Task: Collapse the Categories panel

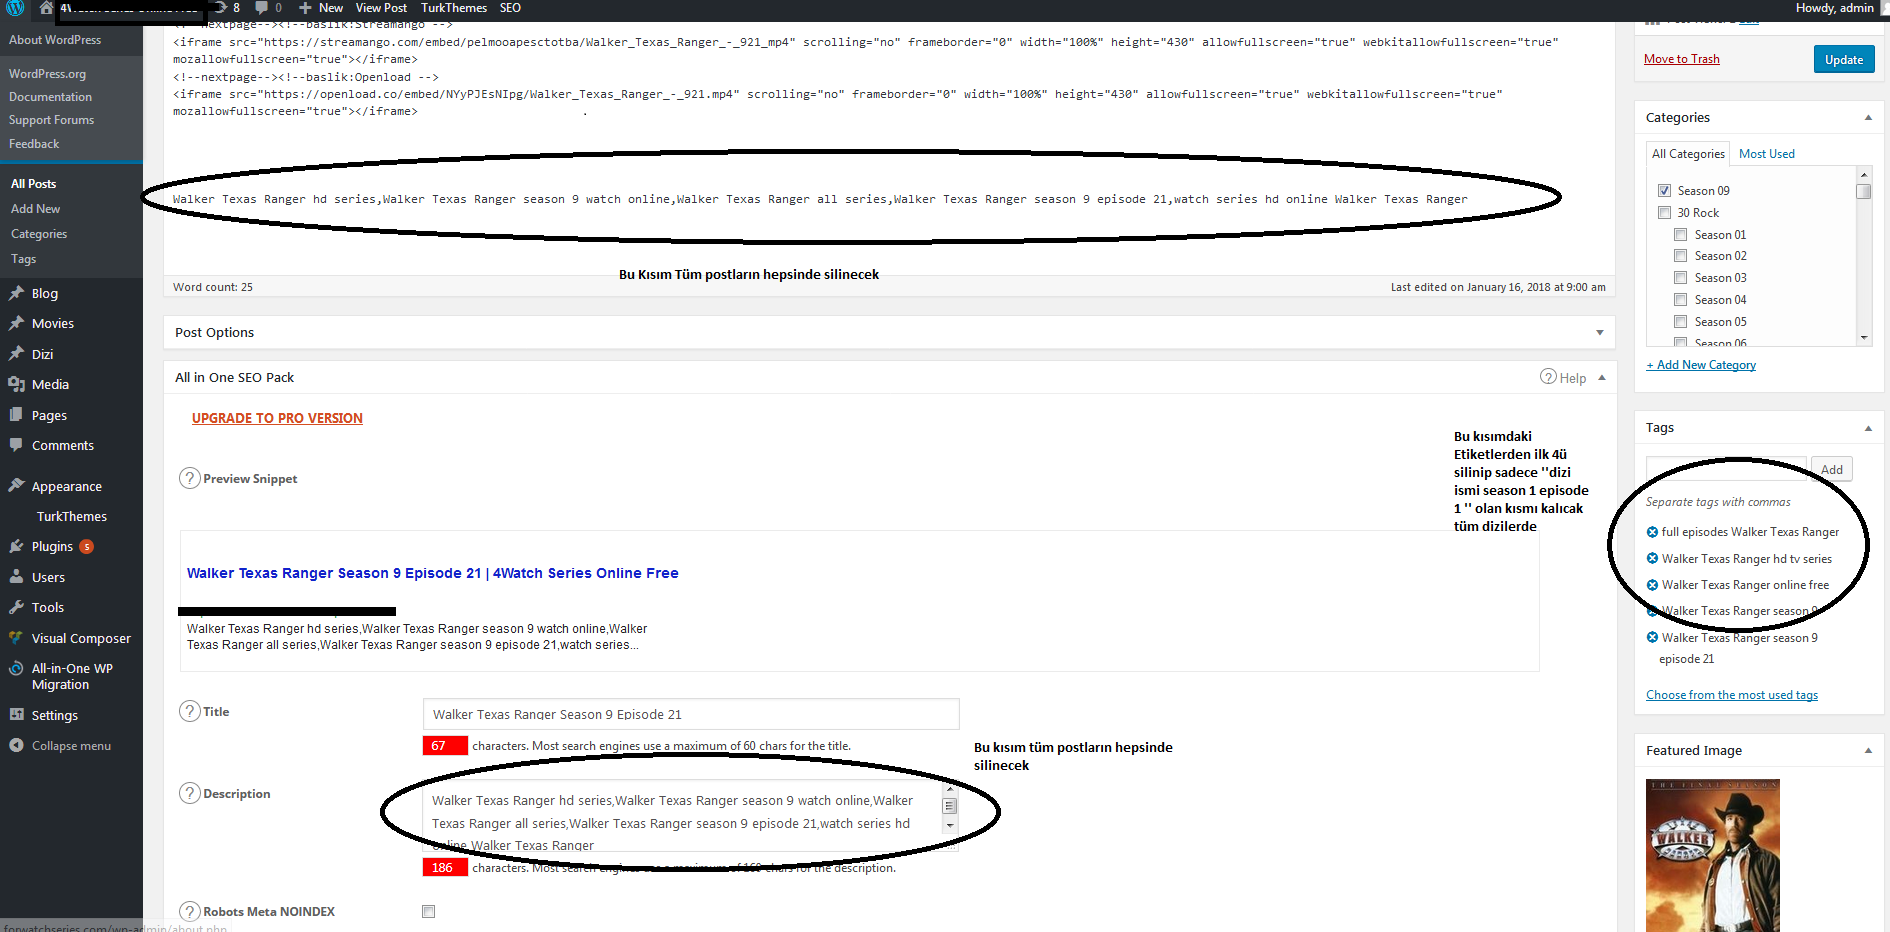Action: (1868, 117)
